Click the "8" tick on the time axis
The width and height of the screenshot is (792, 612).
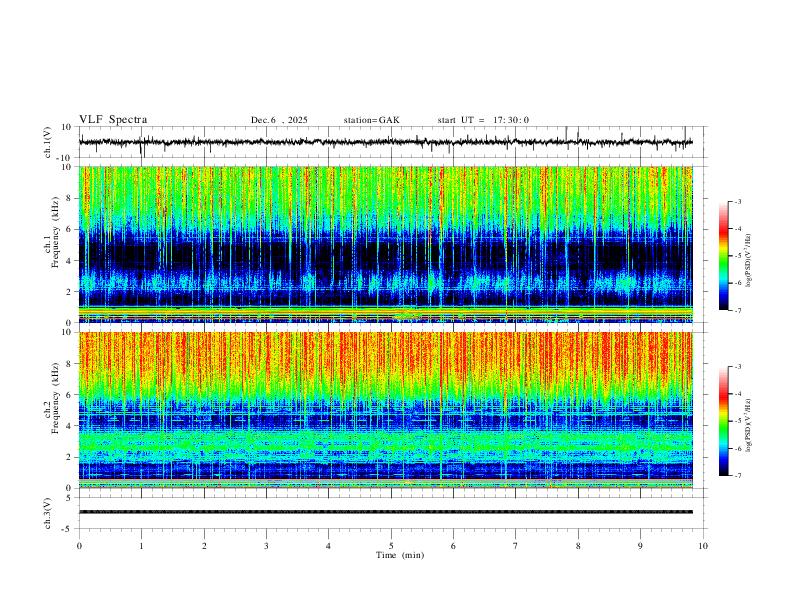coord(578,546)
